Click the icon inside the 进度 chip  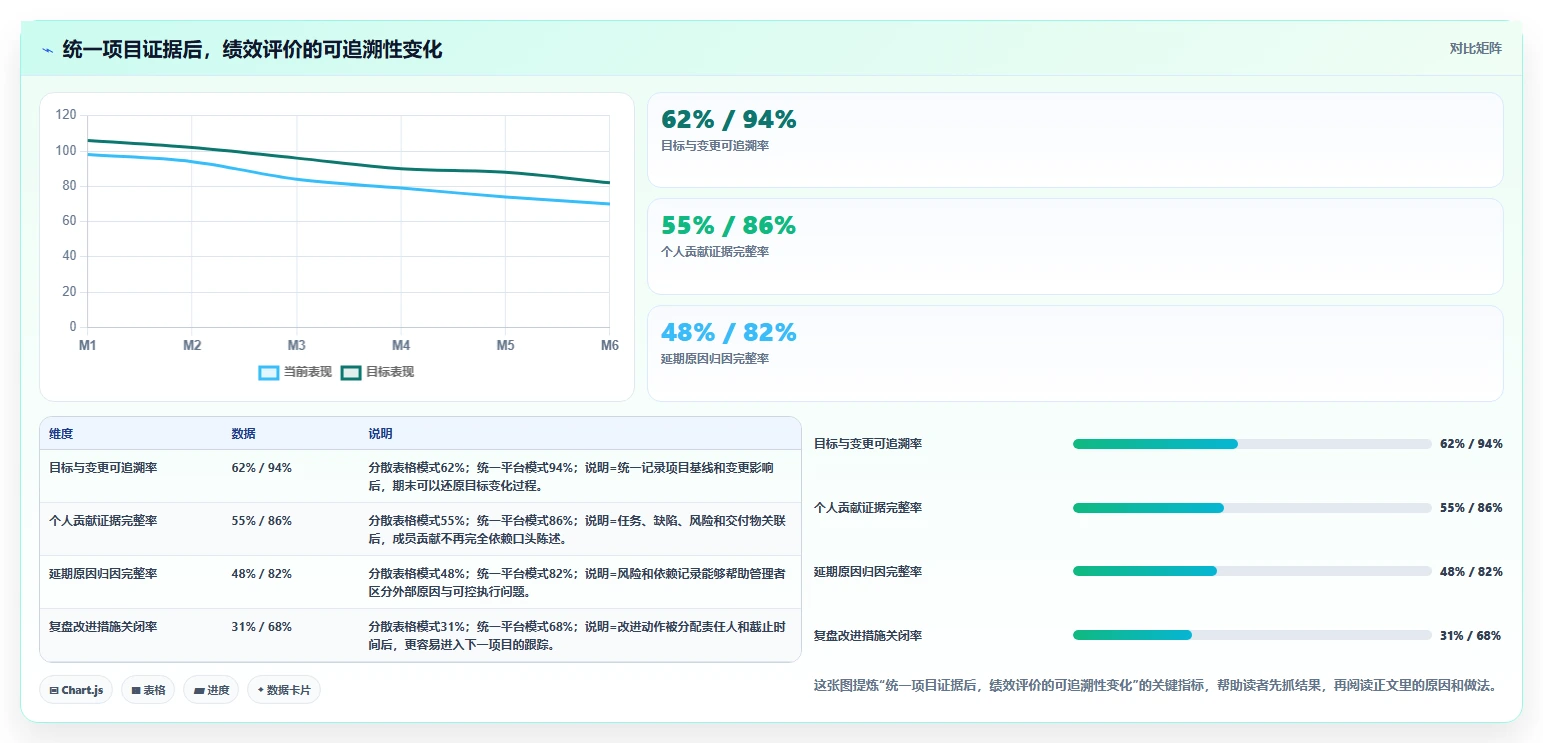click(x=199, y=690)
